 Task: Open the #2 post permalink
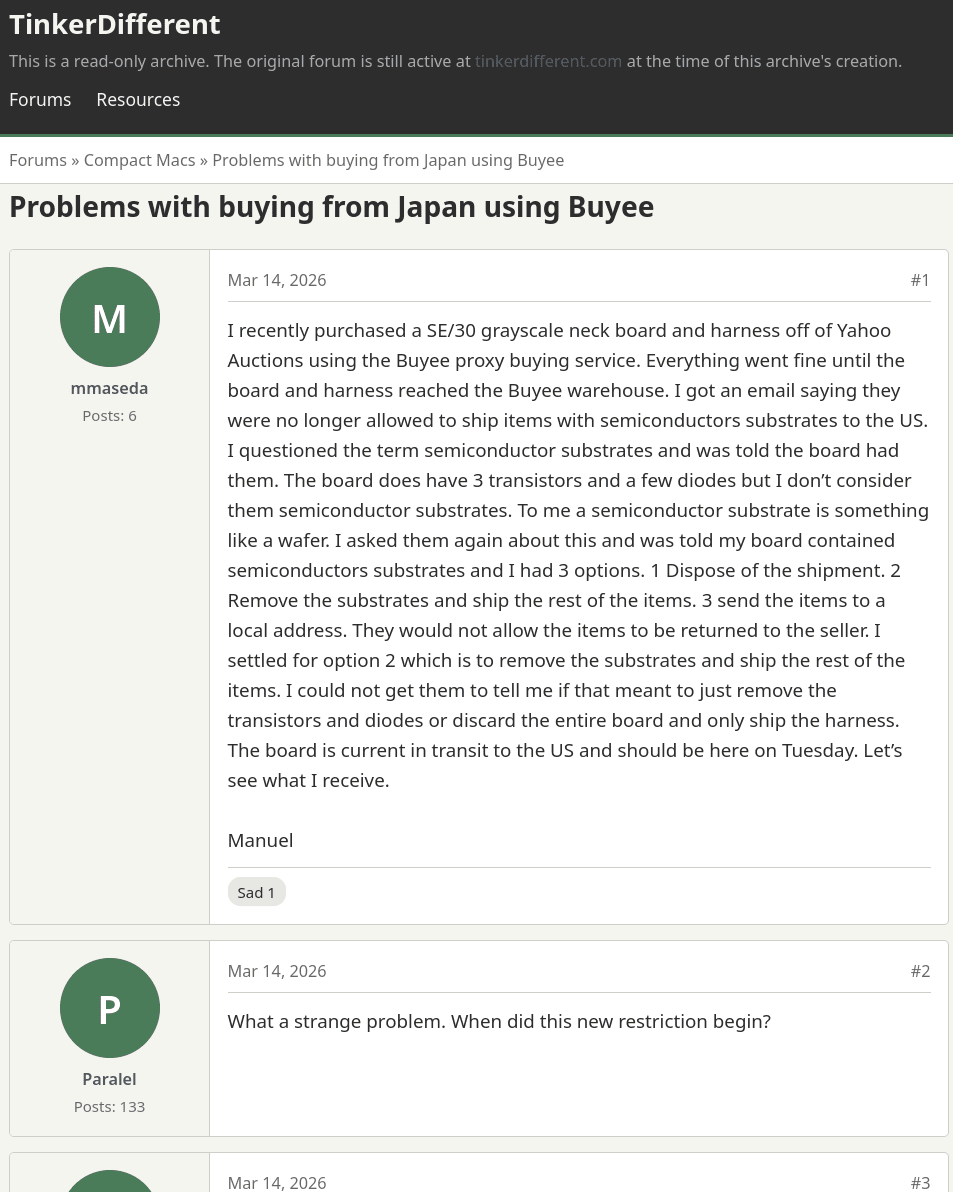[920, 971]
